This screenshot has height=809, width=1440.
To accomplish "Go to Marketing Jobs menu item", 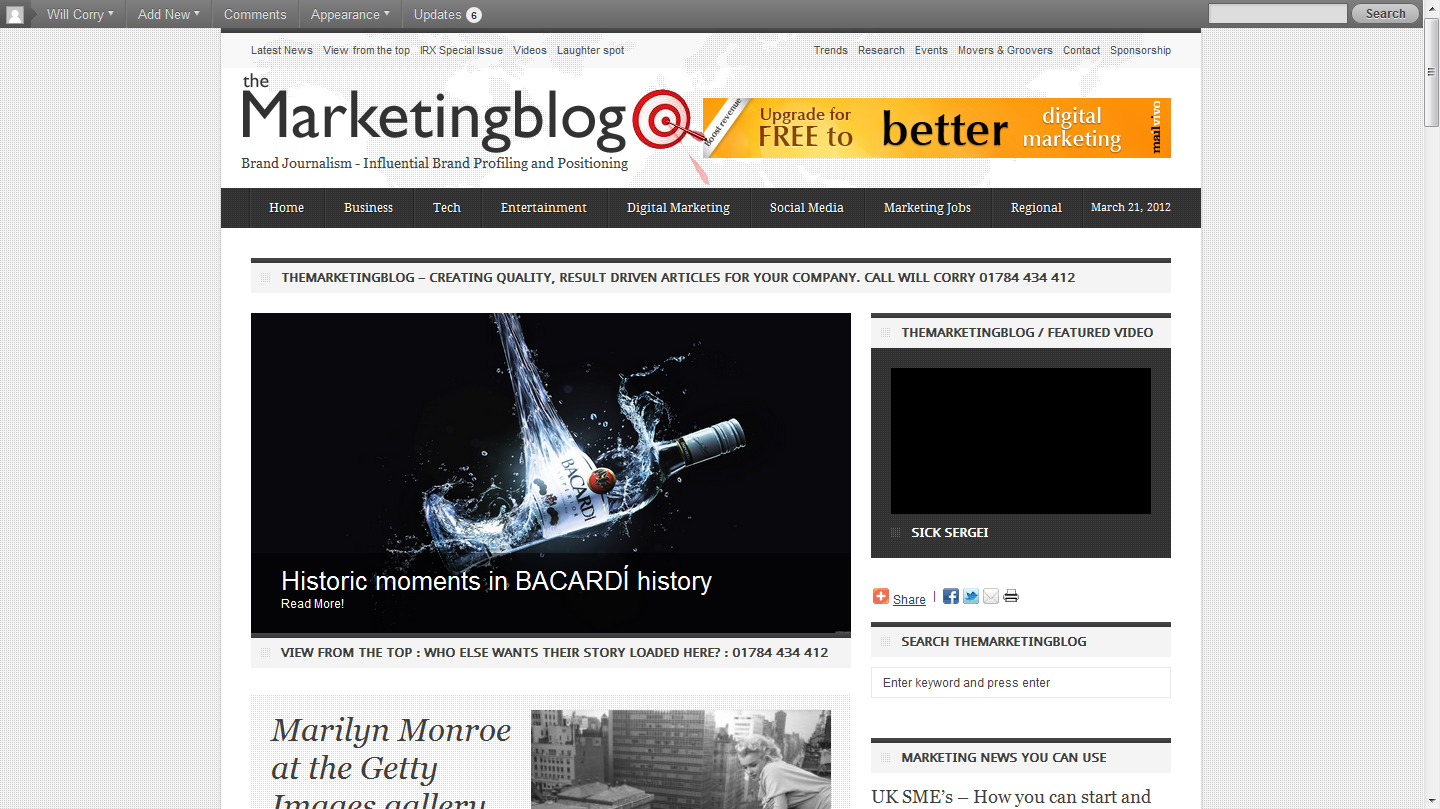I will click(927, 208).
